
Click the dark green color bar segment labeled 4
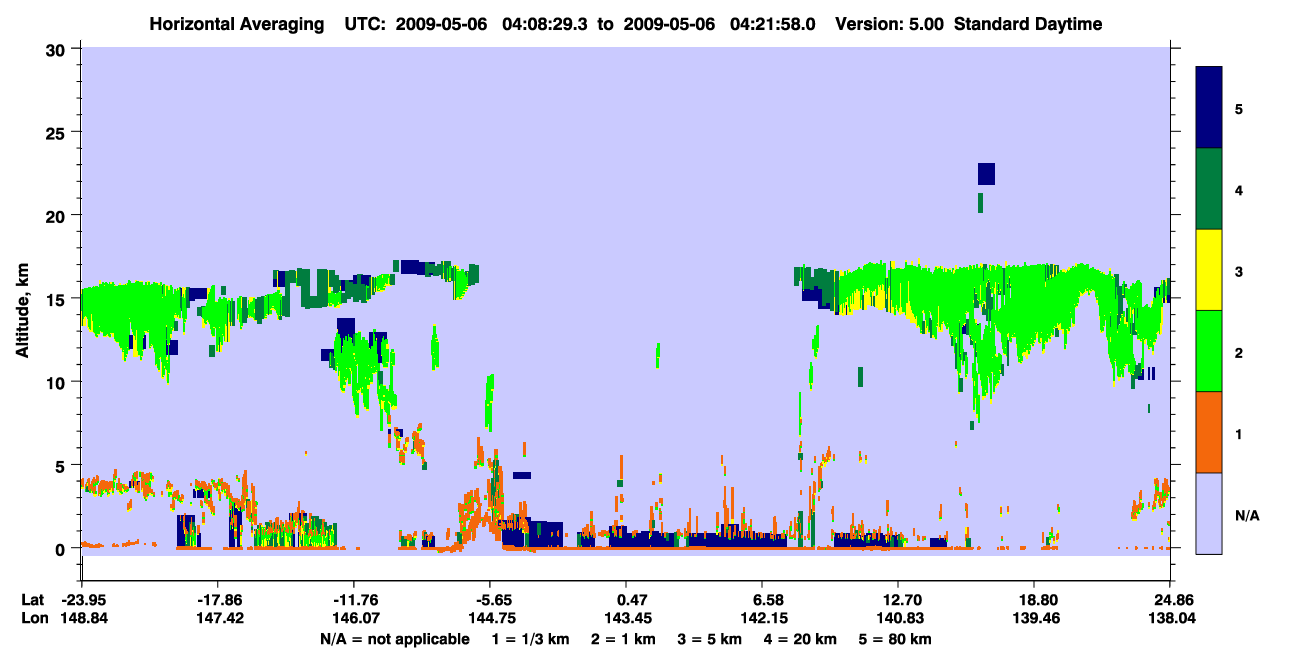1209,189
